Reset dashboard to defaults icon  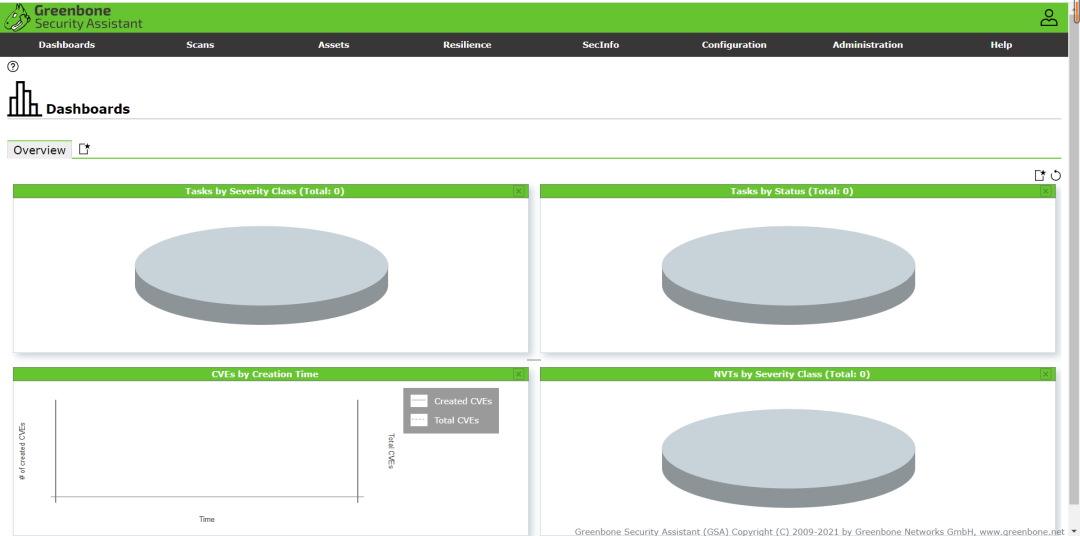(x=1056, y=176)
